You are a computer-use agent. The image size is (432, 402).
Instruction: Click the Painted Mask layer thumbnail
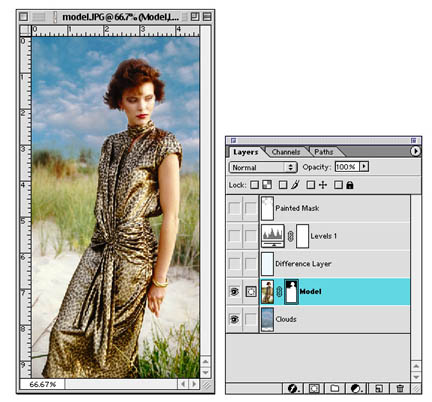click(267, 208)
